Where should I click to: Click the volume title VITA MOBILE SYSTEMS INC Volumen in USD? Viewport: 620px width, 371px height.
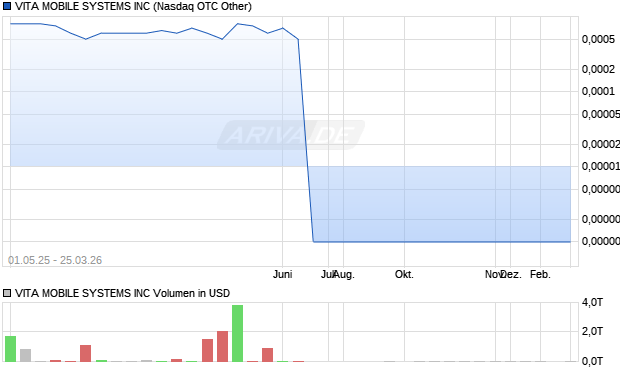(122, 293)
